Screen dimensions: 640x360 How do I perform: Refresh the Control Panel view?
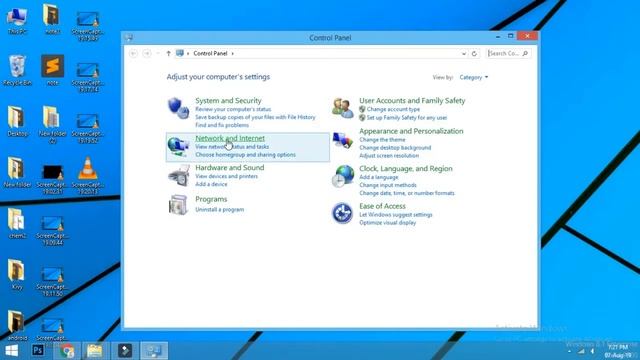click(x=474, y=53)
